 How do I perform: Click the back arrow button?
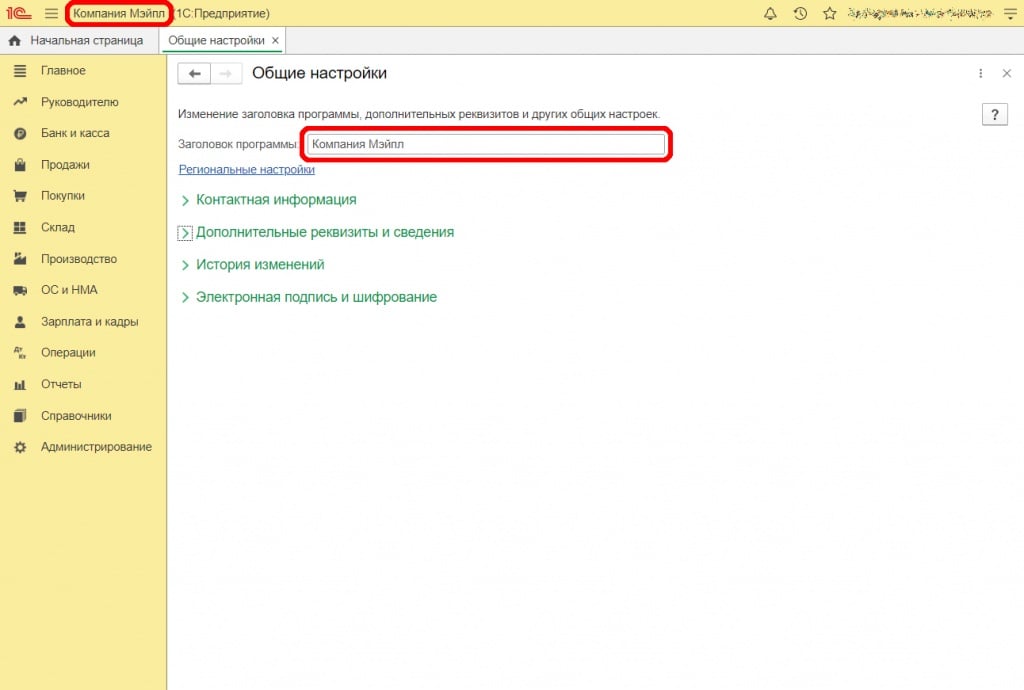[194, 74]
